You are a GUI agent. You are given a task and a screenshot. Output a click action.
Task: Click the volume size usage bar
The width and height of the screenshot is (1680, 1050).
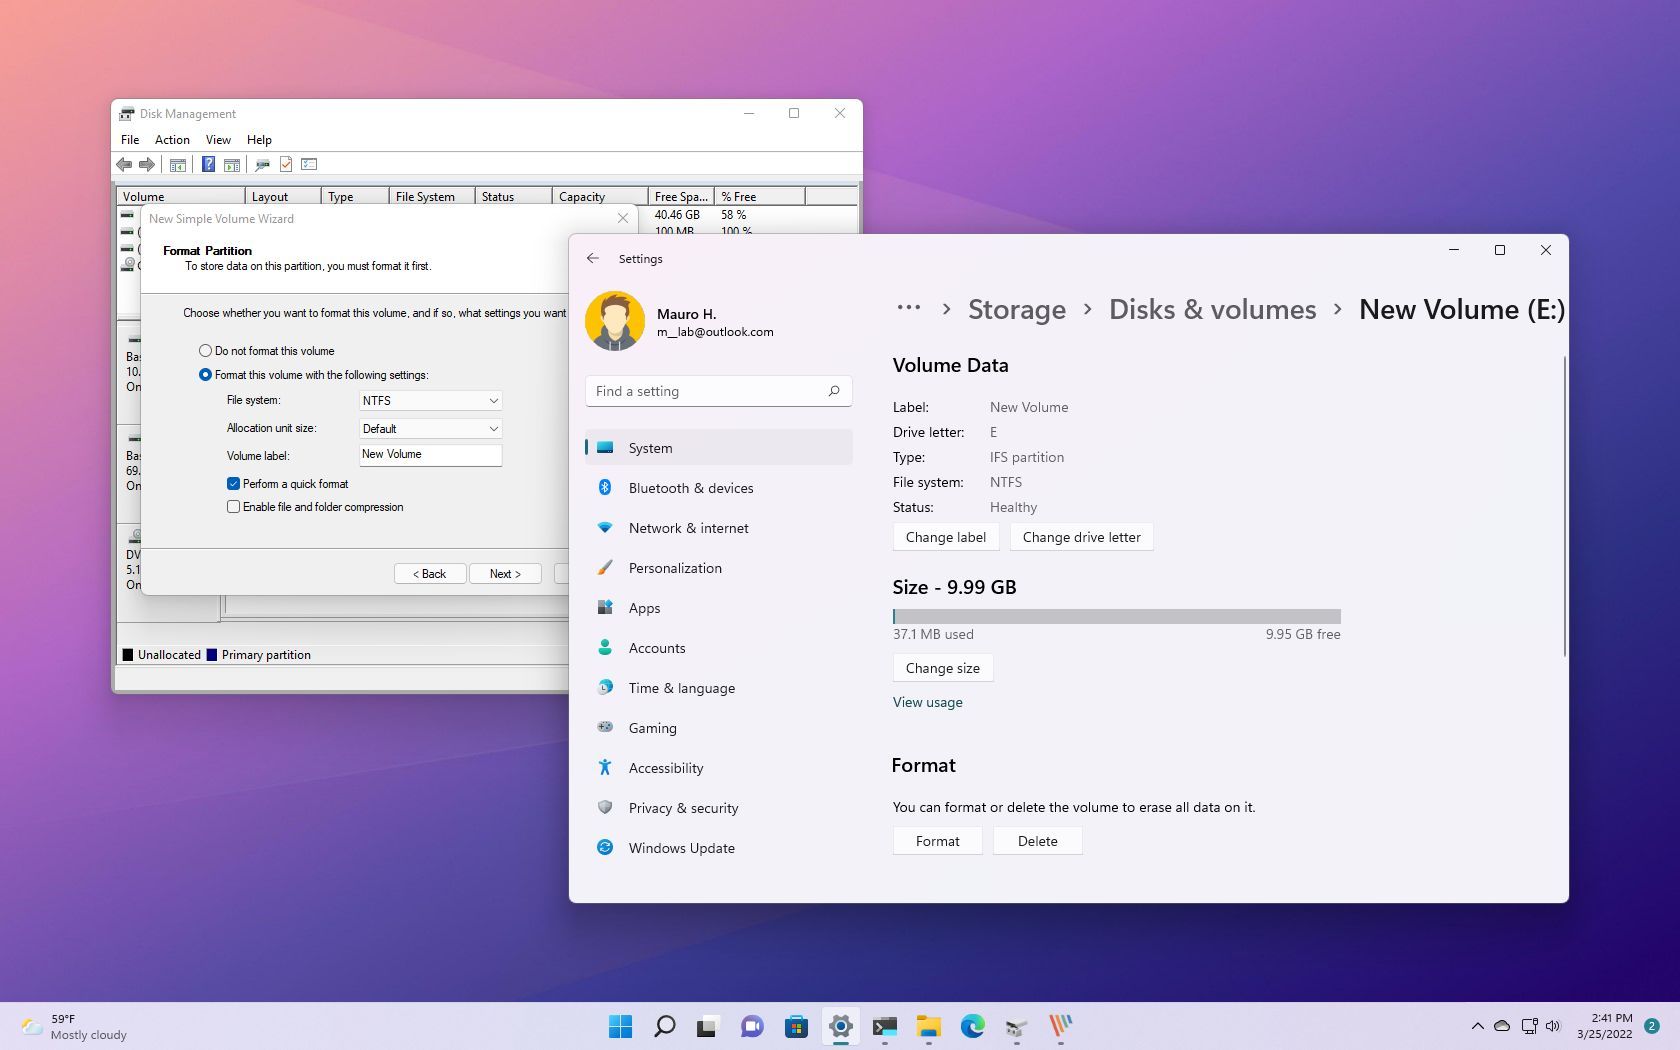[1117, 616]
